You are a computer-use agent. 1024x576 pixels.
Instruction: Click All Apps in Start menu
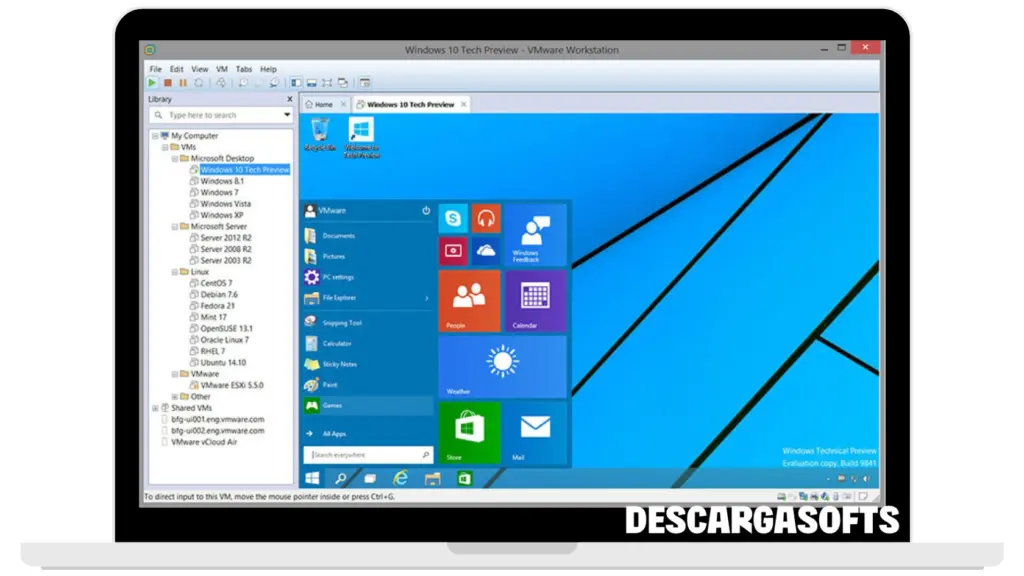coord(334,433)
